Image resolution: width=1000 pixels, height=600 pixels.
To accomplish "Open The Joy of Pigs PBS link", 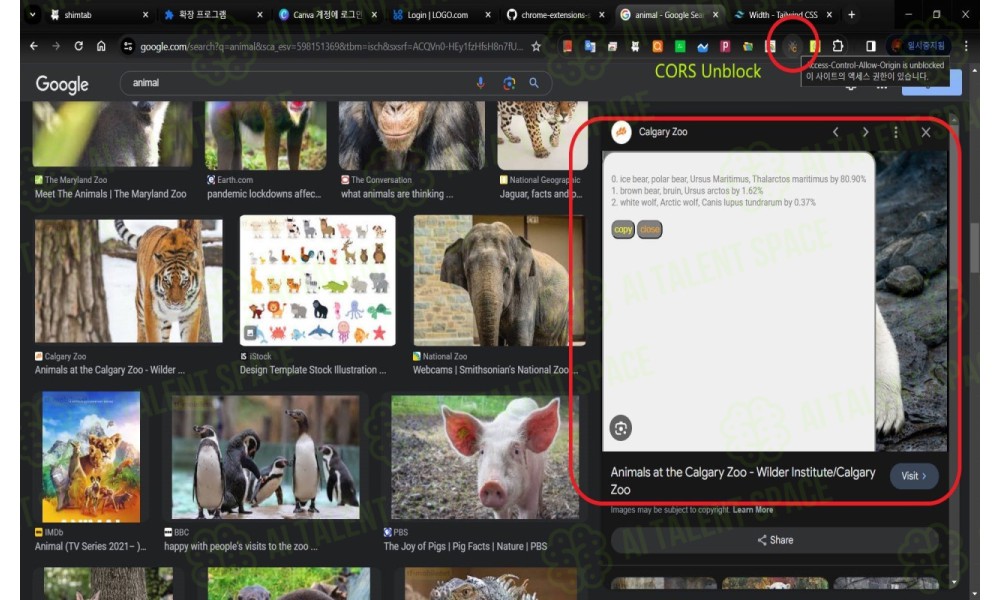I will [465, 546].
